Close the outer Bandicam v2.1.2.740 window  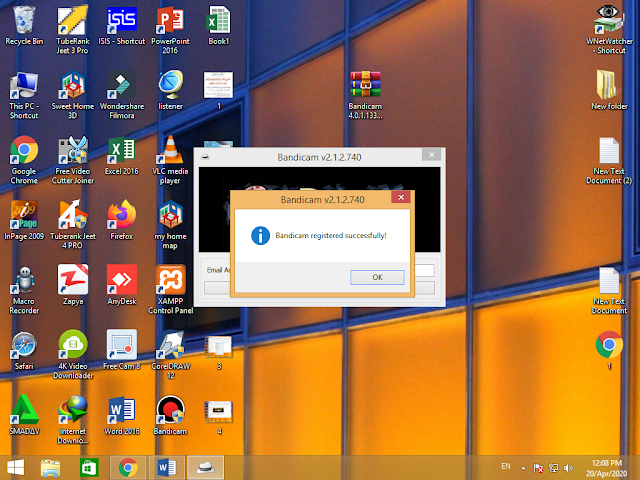click(x=431, y=155)
